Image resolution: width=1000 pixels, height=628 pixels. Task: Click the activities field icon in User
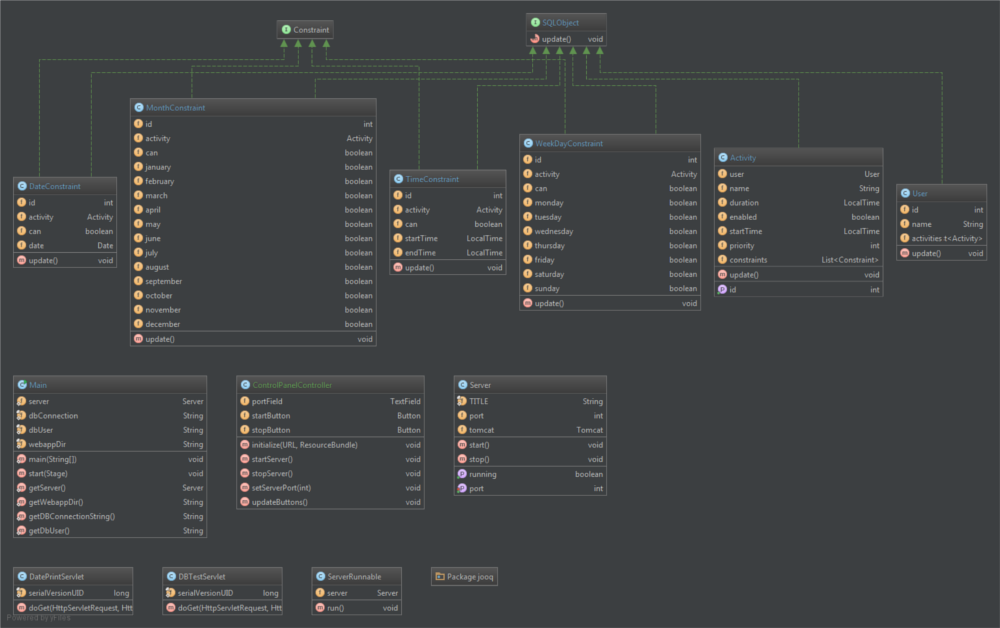click(905, 238)
